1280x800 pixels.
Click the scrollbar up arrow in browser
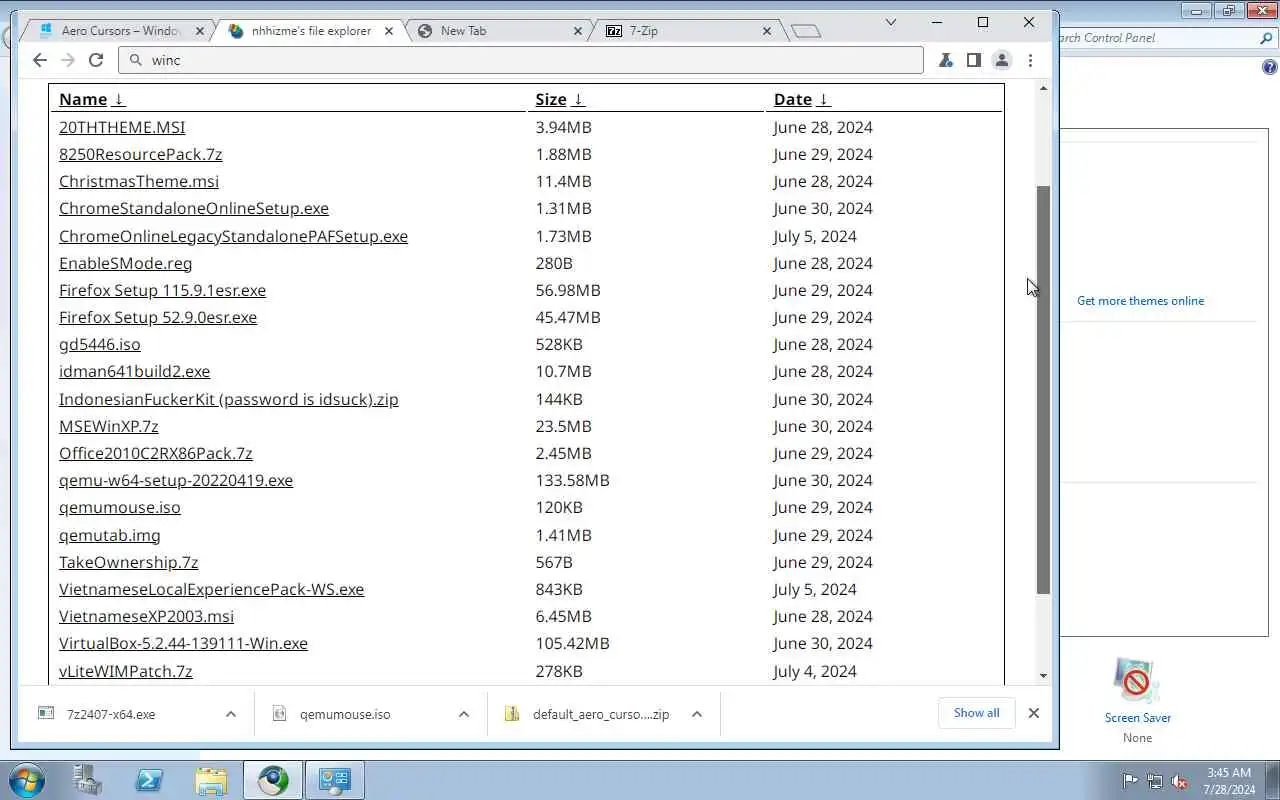point(1043,89)
